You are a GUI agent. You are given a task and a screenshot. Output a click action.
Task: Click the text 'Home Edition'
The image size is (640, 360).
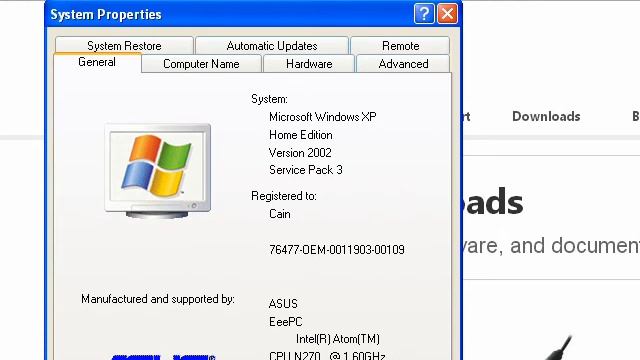coord(300,135)
